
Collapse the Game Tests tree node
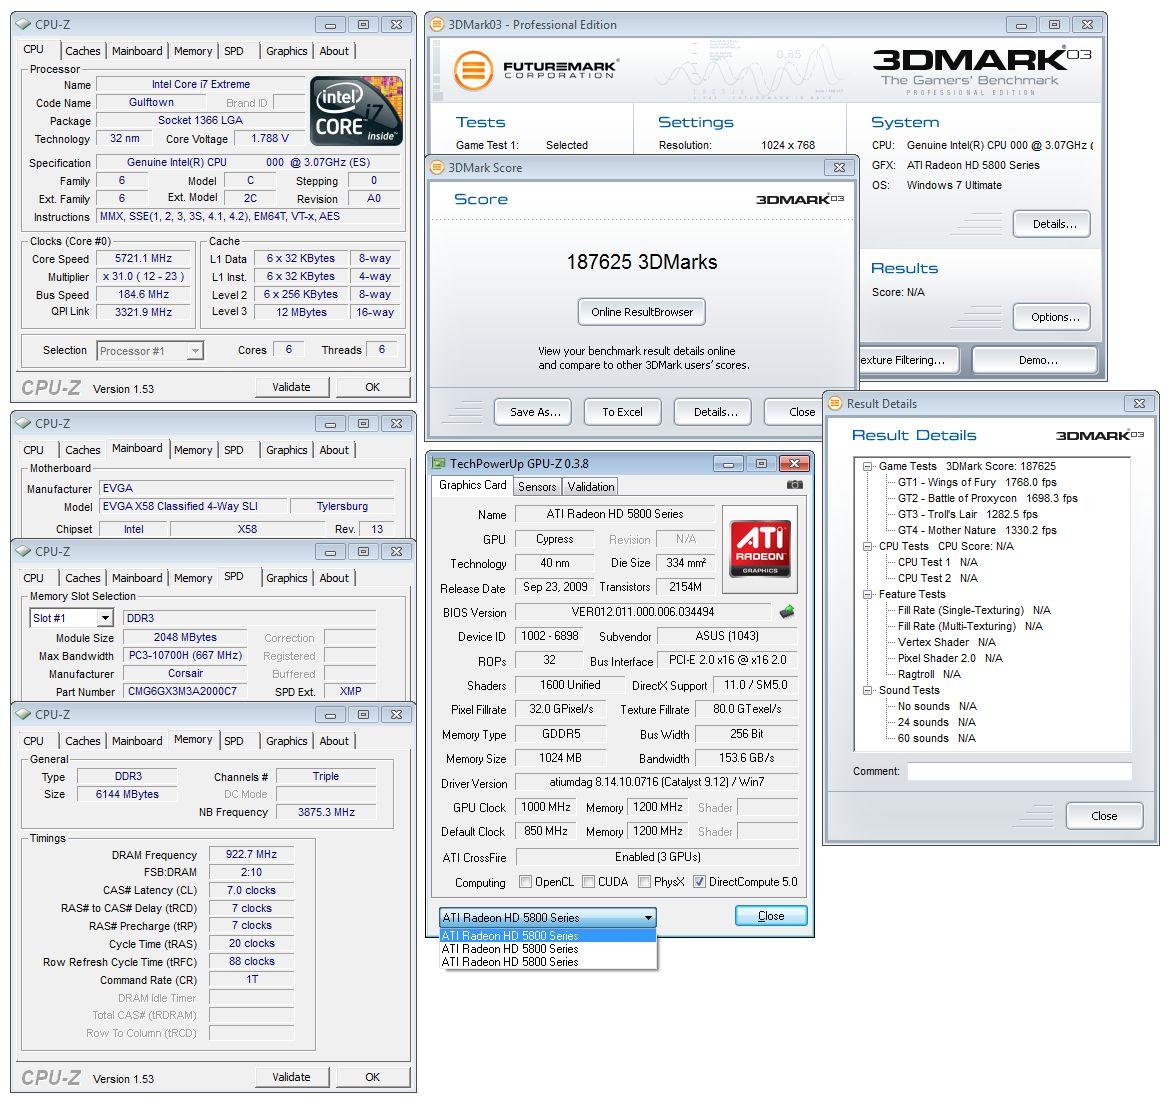coord(867,466)
